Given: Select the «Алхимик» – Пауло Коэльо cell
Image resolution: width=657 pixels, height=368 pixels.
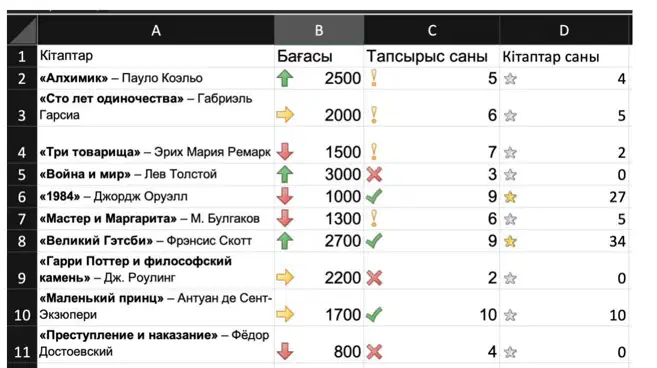Looking at the screenshot, I should [x=156, y=78].
